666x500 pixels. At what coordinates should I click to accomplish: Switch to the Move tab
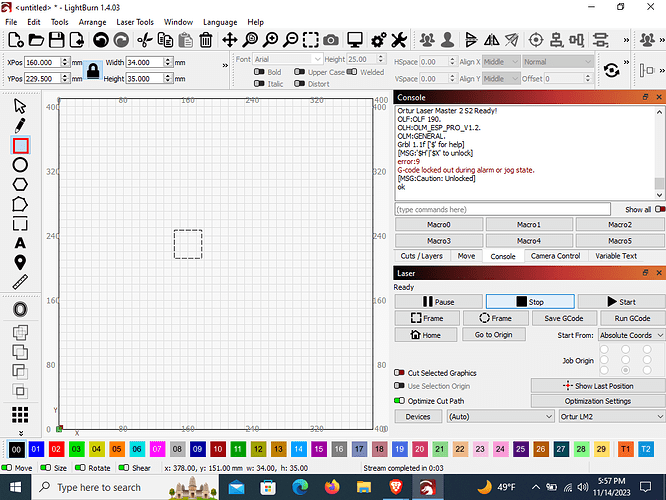pyautogui.click(x=466, y=256)
